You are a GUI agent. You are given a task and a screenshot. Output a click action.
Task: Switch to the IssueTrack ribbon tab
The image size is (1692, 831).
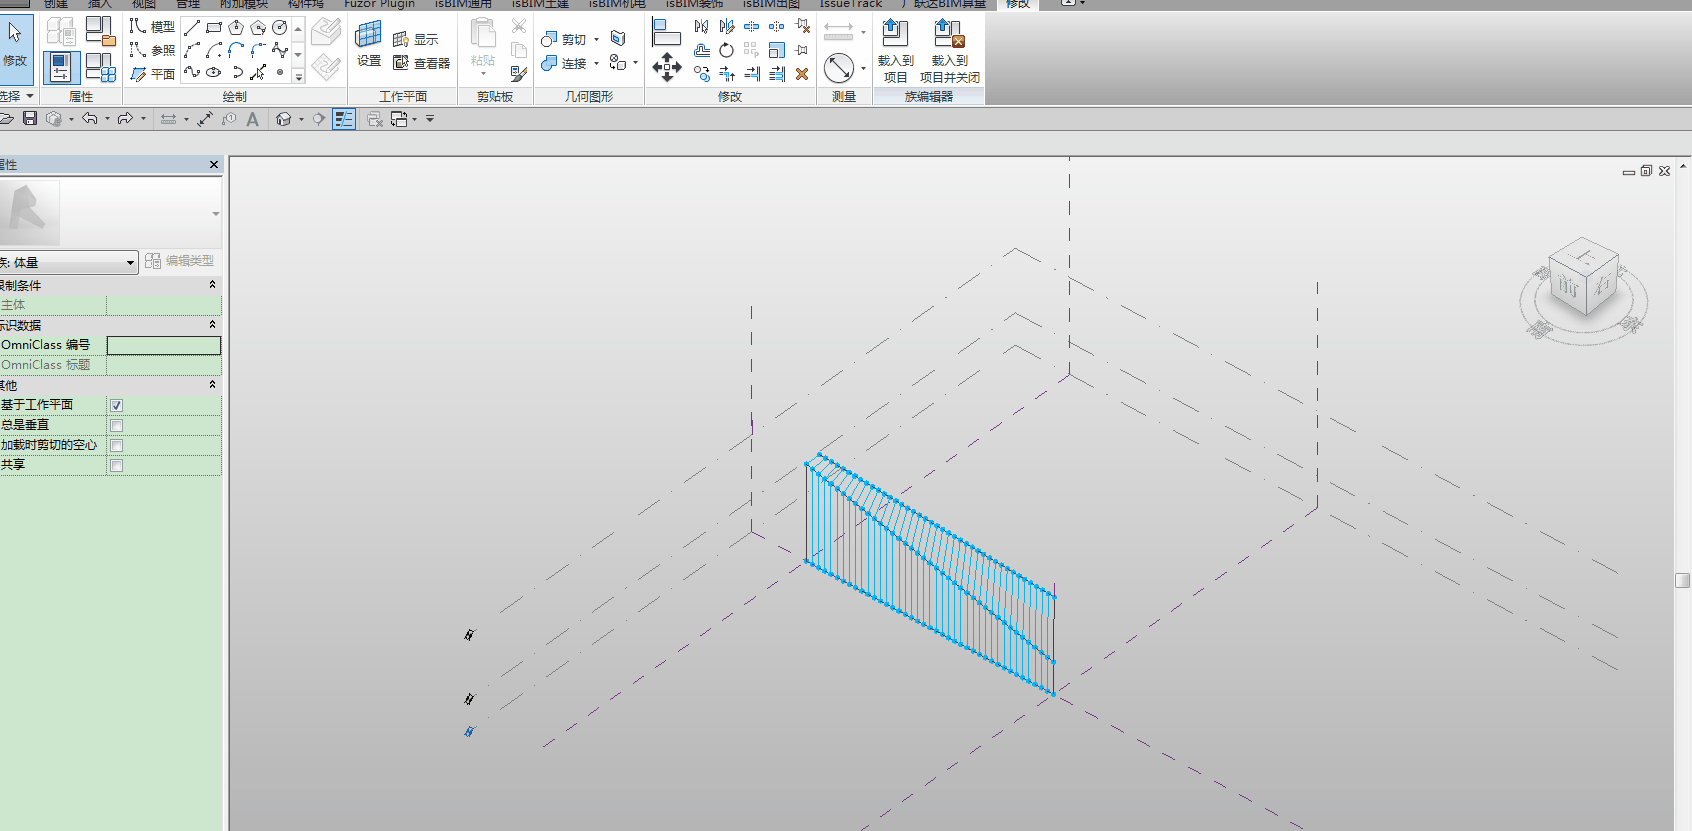click(851, 4)
